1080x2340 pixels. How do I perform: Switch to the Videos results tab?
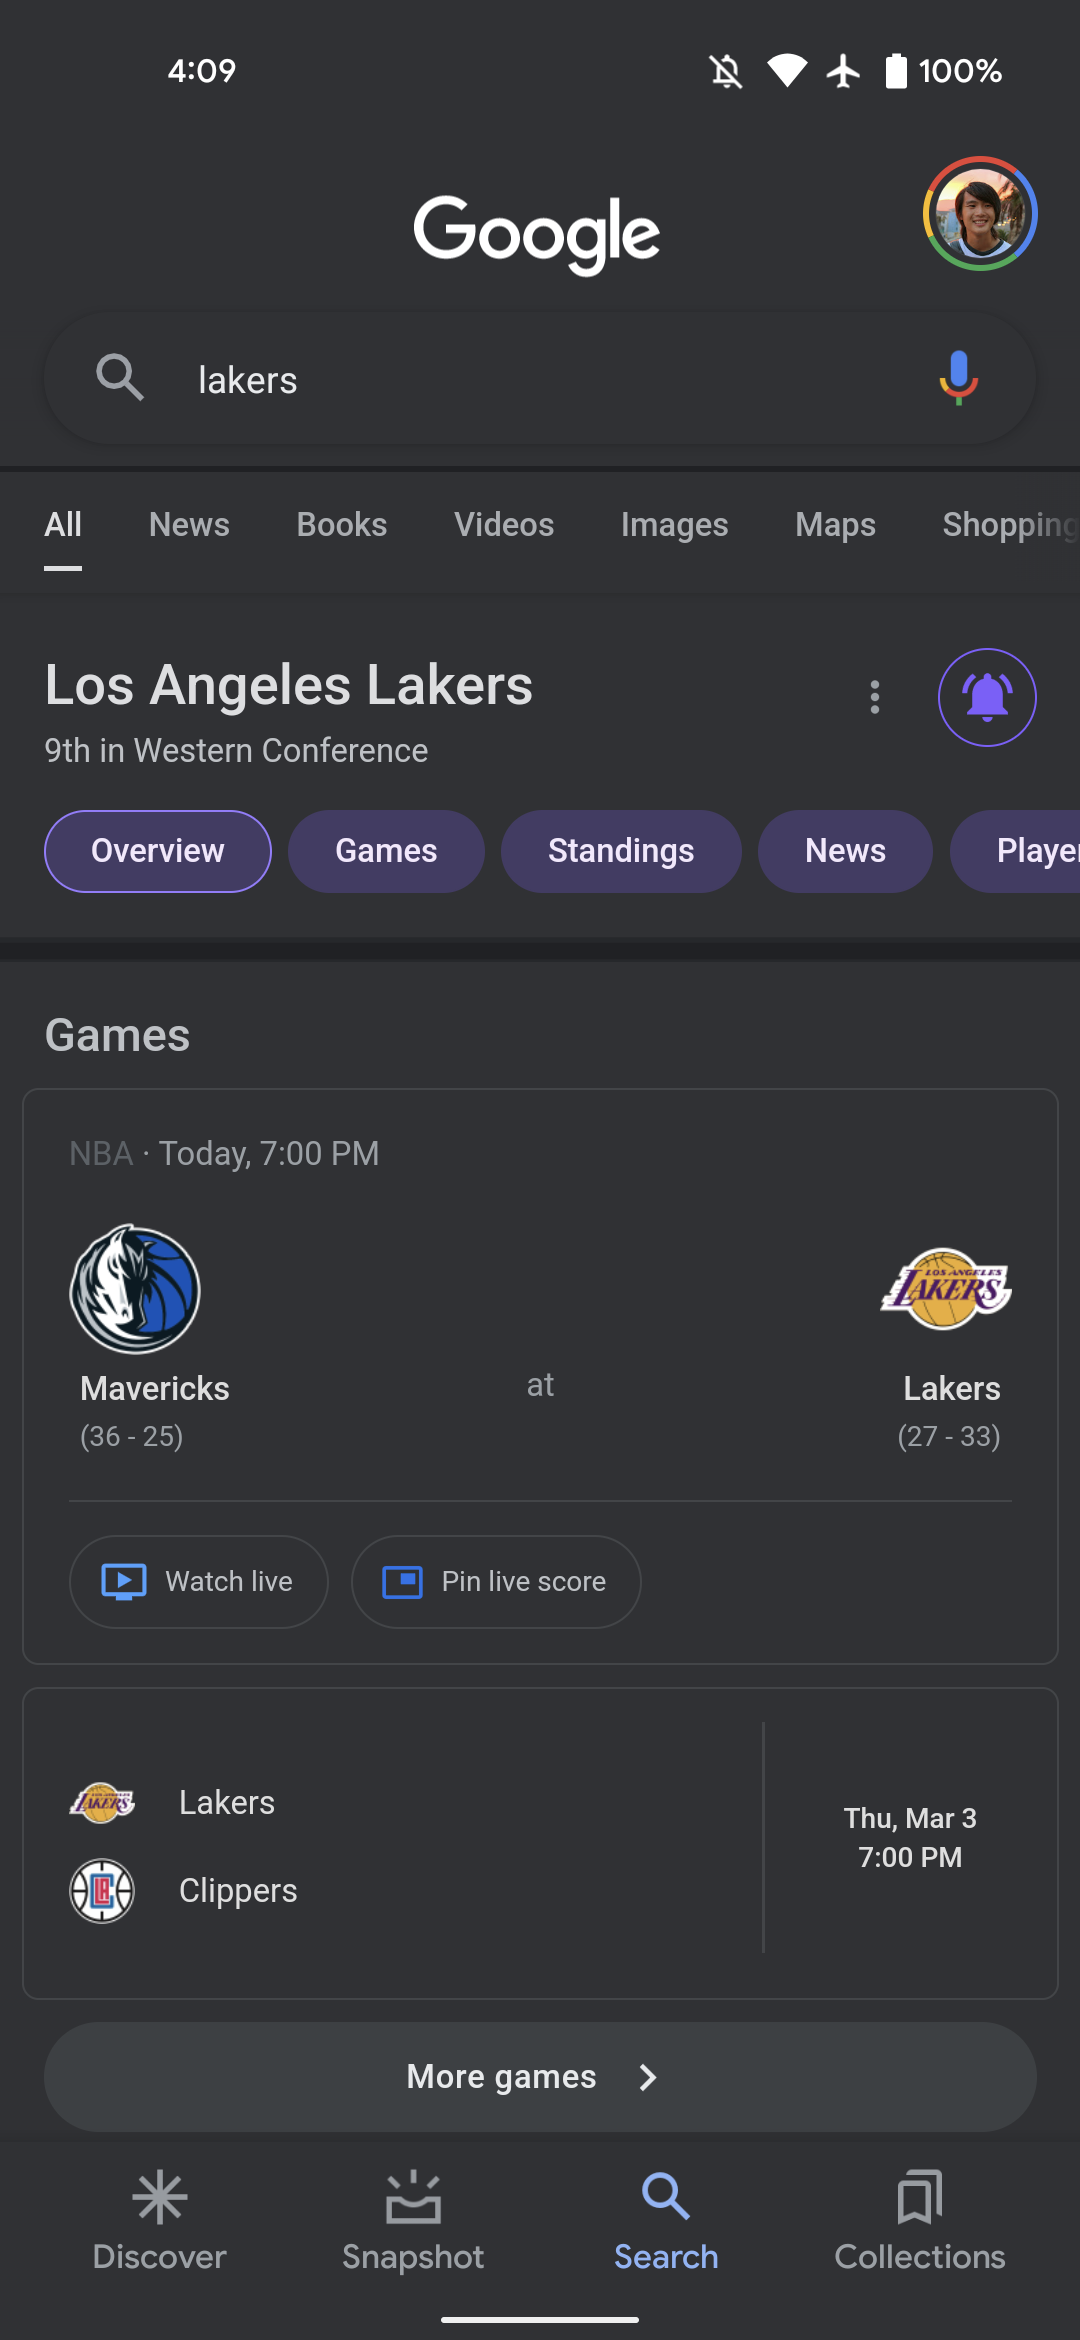click(x=504, y=525)
